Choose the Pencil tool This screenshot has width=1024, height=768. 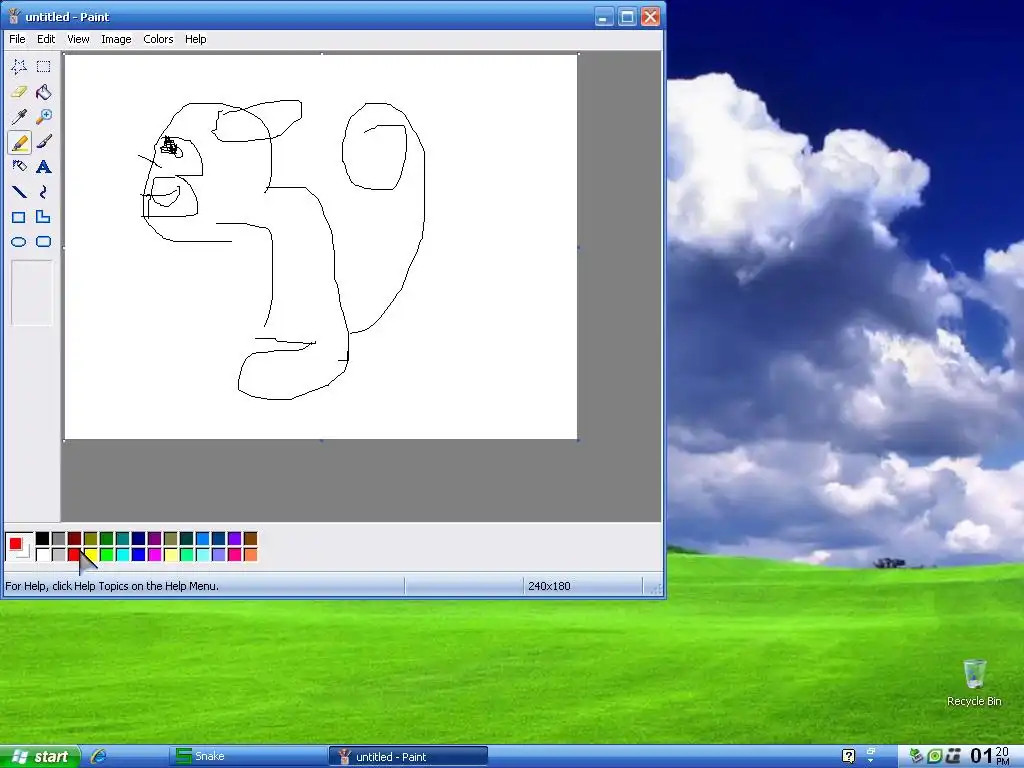(x=19, y=142)
